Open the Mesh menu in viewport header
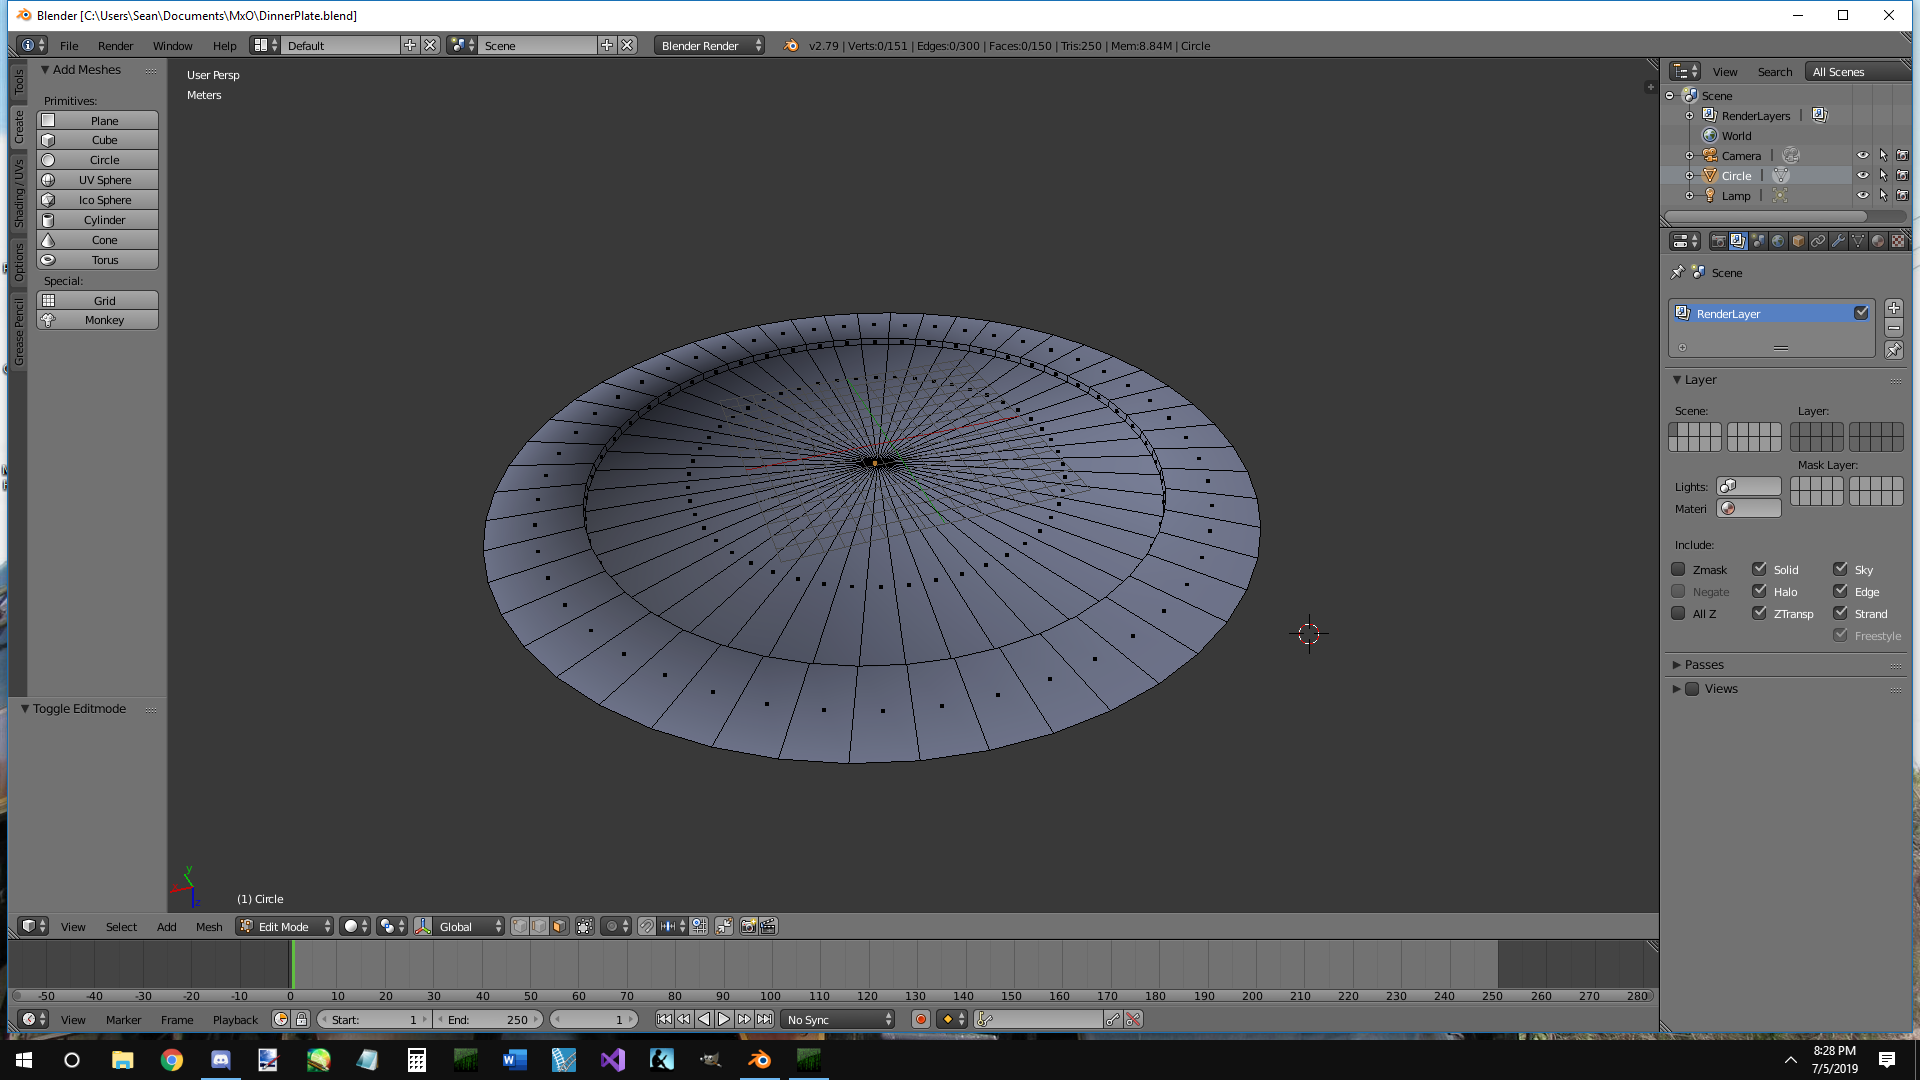 click(209, 926)
